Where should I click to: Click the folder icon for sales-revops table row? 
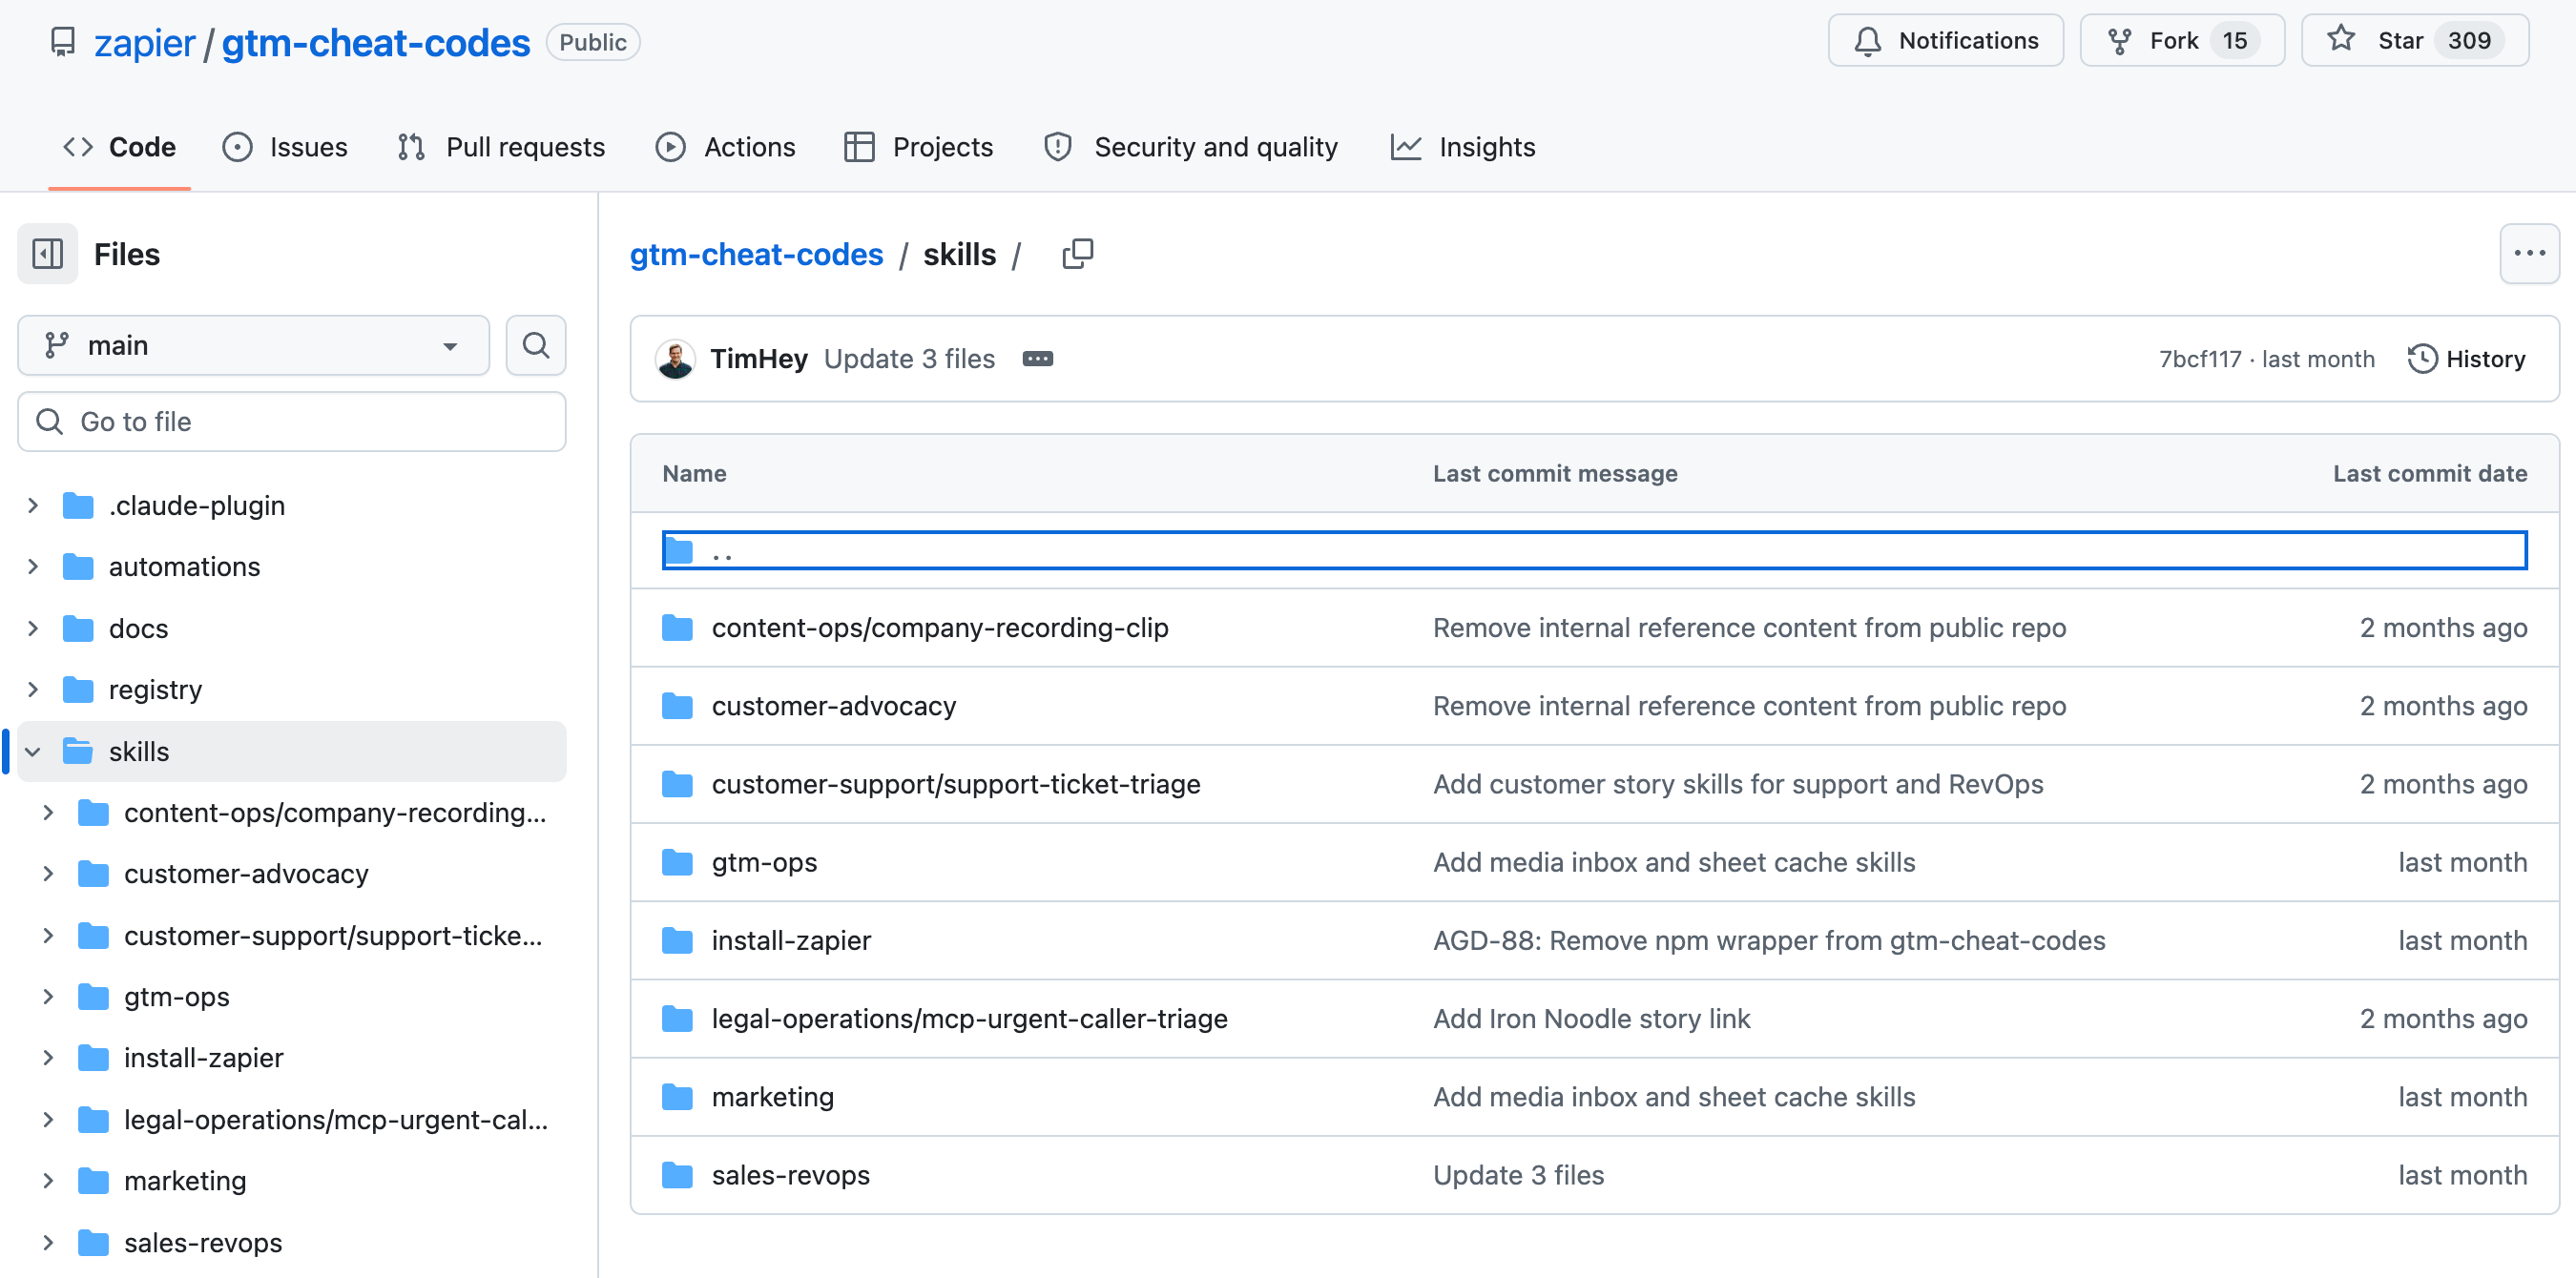tap(677, 1175)
